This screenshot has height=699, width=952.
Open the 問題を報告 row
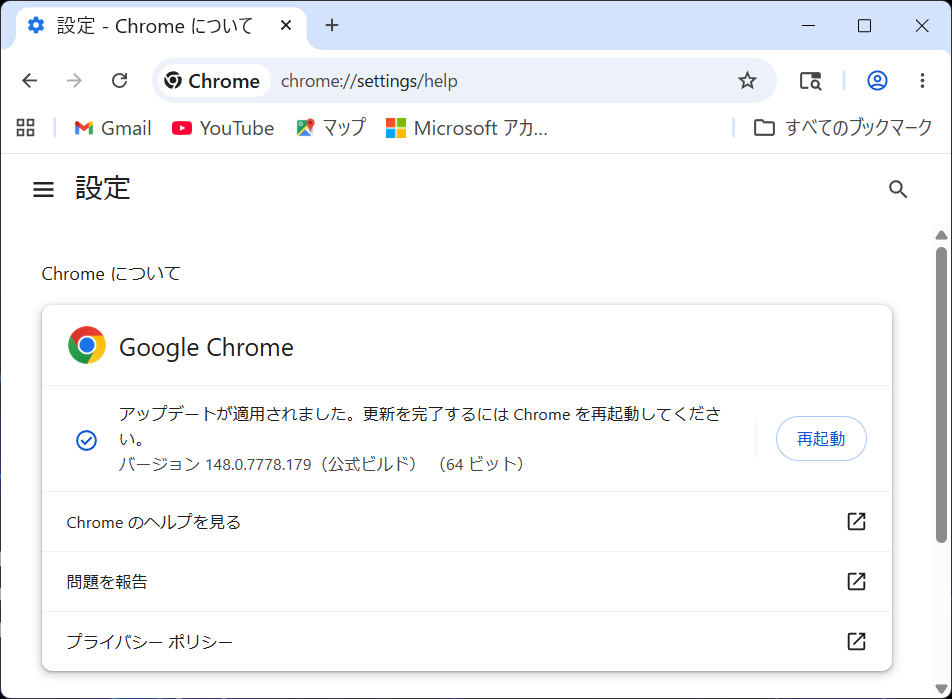tap(466, 582)
